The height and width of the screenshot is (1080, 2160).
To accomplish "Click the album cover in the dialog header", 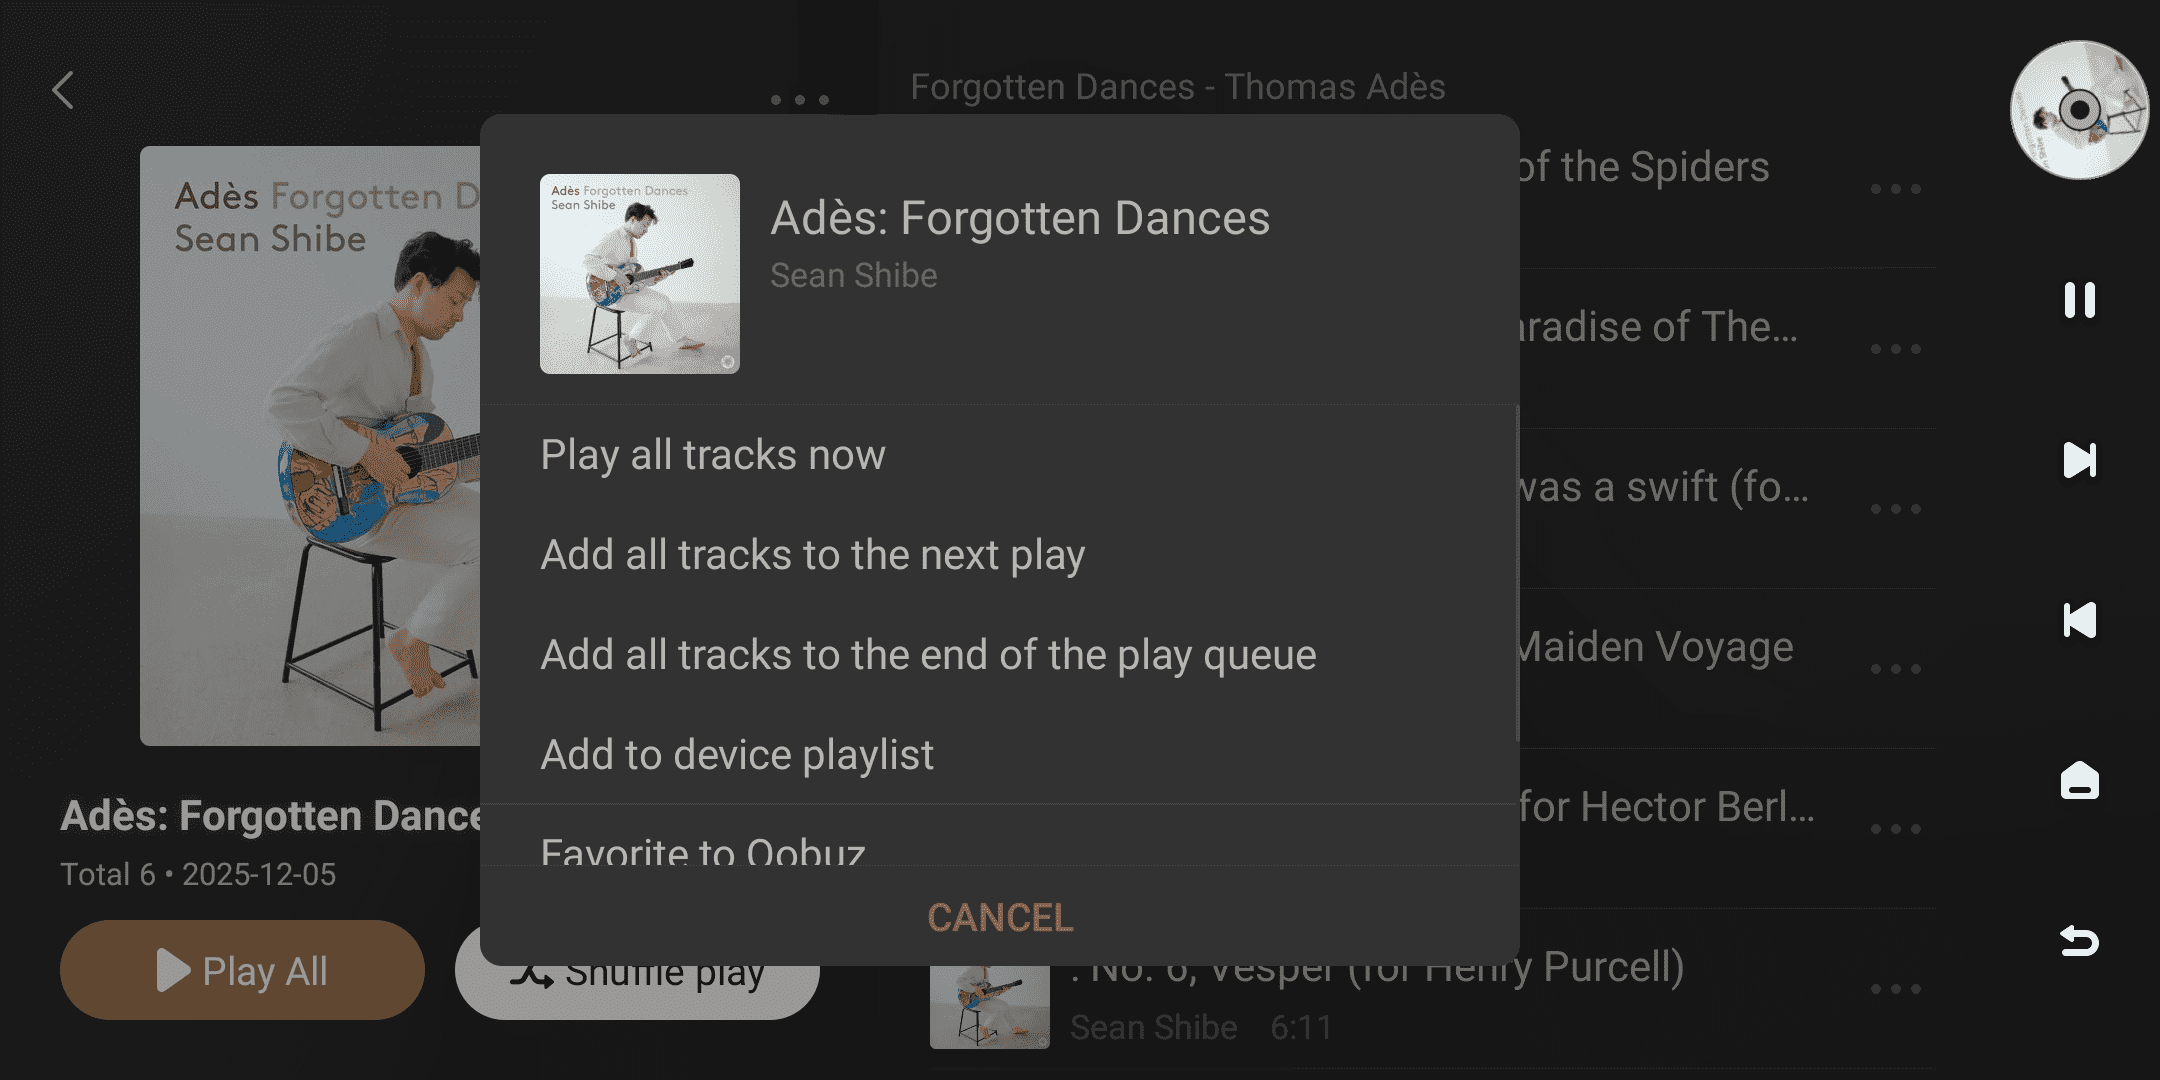I will pos(640,274).
